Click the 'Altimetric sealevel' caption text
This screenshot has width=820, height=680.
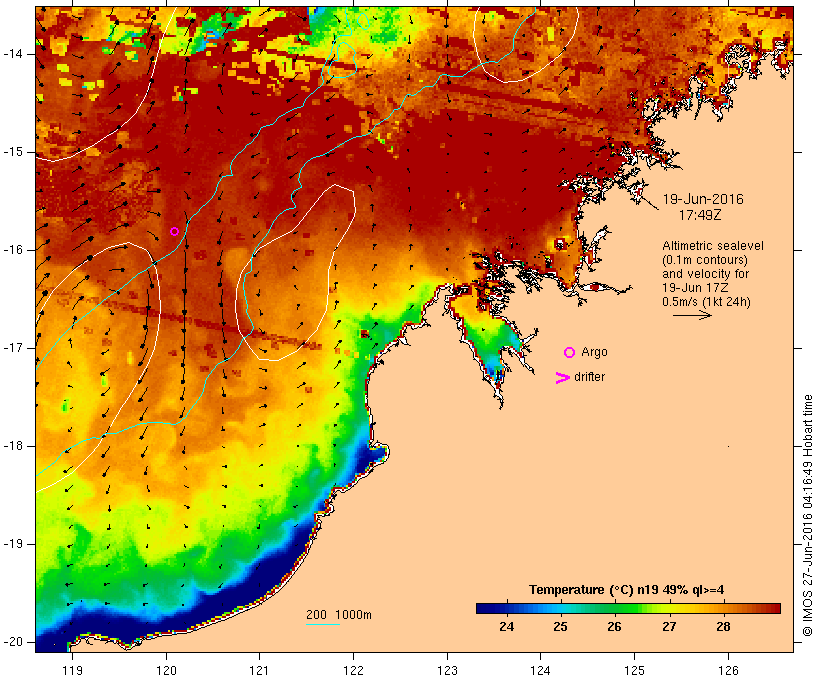click(713, 246)
